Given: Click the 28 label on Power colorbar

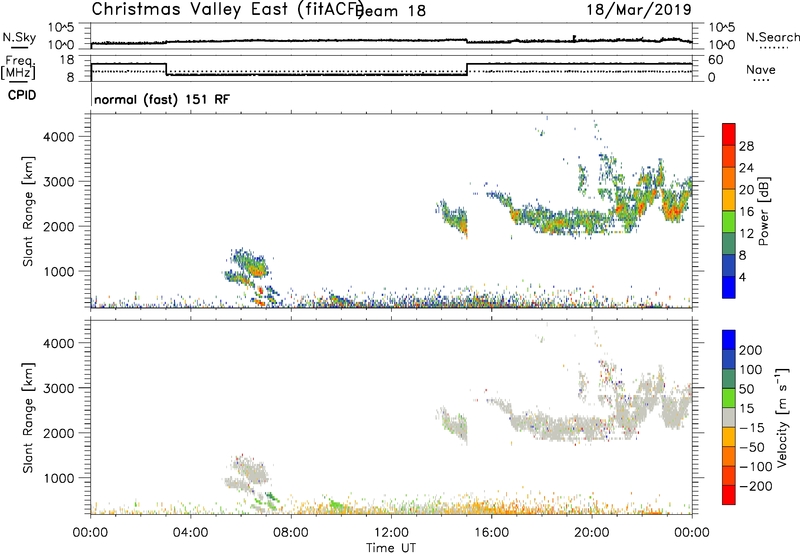Looking at the screenshot, I should pos(746,146).
